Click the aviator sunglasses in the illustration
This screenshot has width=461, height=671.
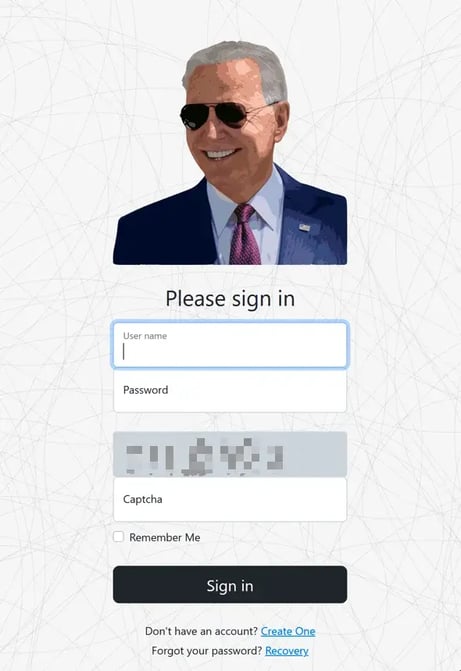[223, 116]
